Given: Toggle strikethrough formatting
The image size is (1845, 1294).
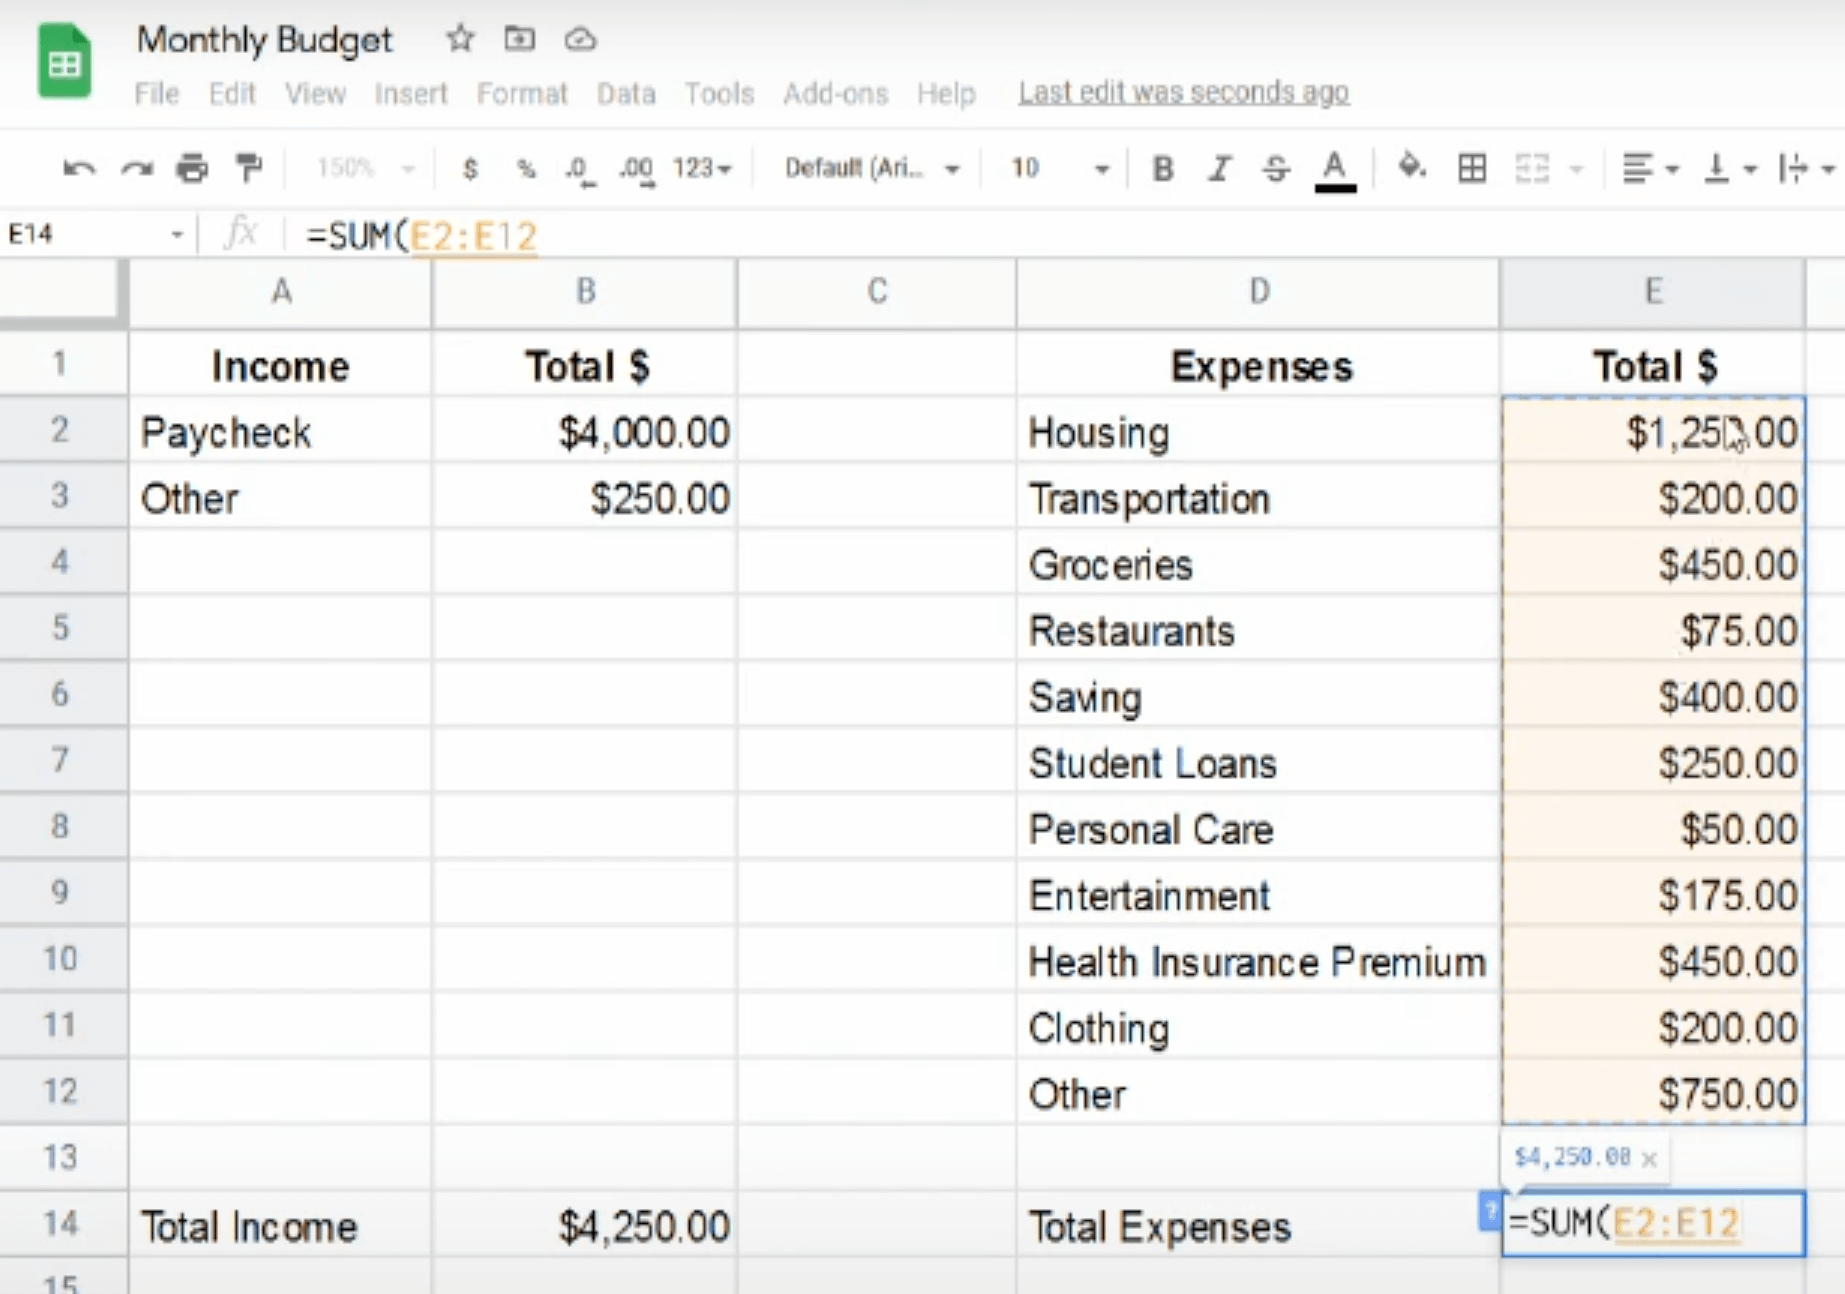Looking at the screenshot, I should tap(1276, 168).
